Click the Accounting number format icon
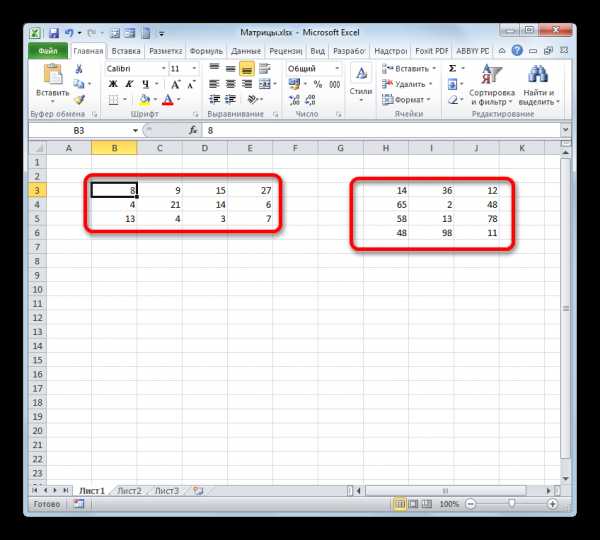Image resolution: width=600 pixels, height=540 pixels. (x=294, y=84)
